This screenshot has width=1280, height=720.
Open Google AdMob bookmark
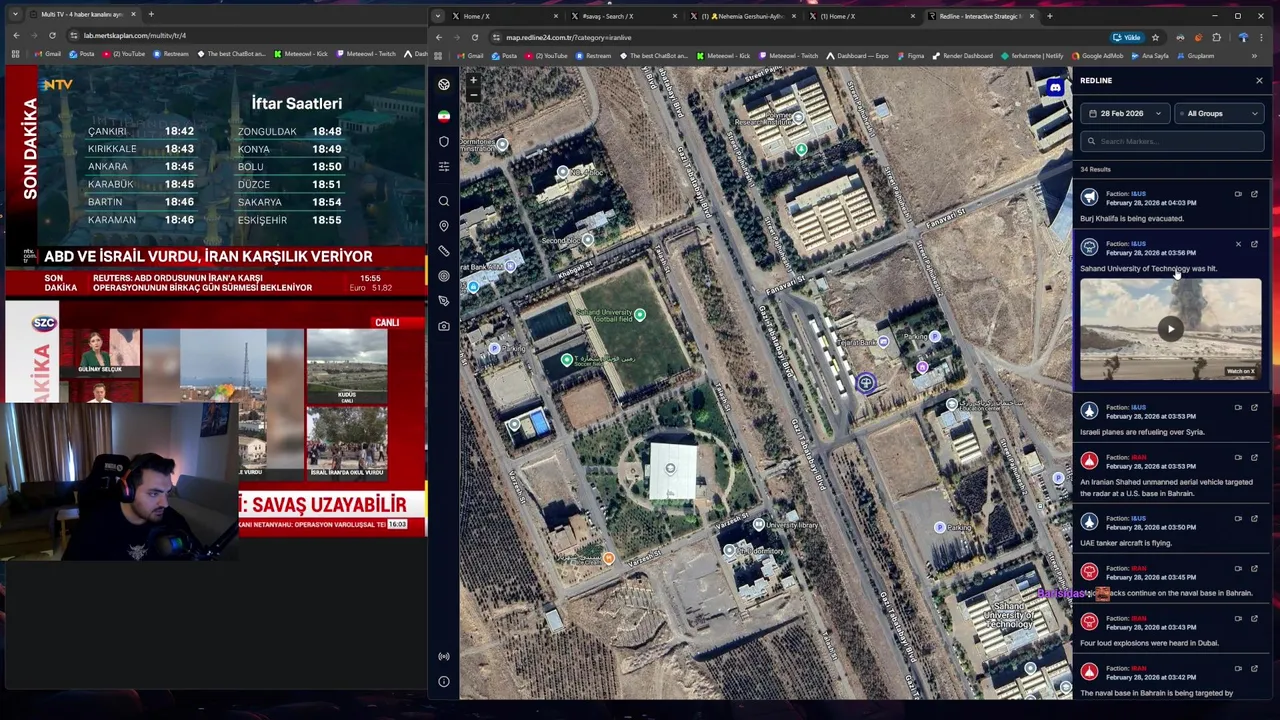(1097, 56)
